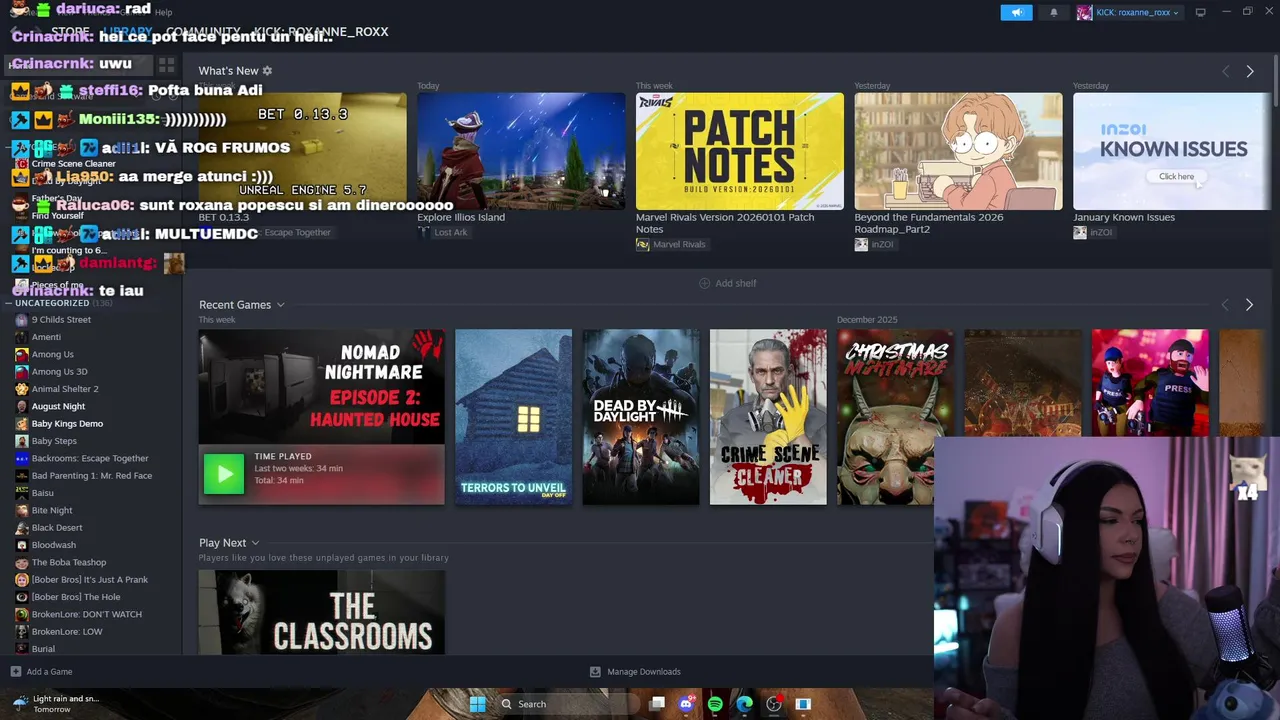Image resolution: width=1280 pixels, height=720 pixels.
Task: Go to previous What's New page arrow
Action: click(1226, 71)
